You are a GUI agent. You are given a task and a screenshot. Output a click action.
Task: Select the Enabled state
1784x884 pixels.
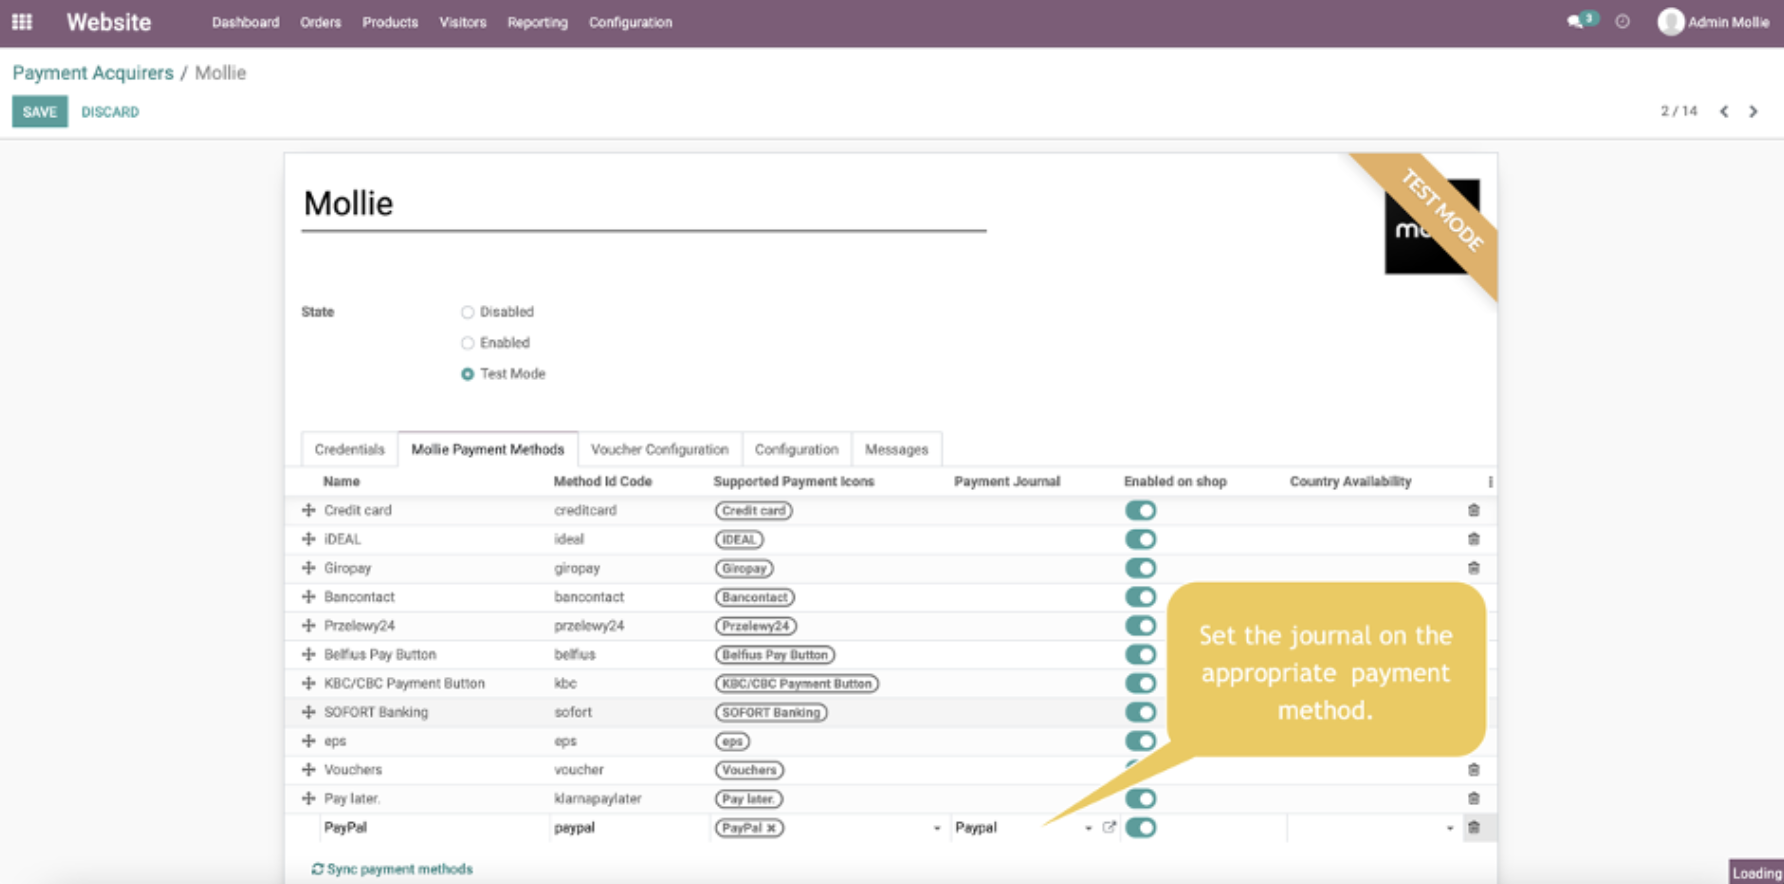[467, 343]
